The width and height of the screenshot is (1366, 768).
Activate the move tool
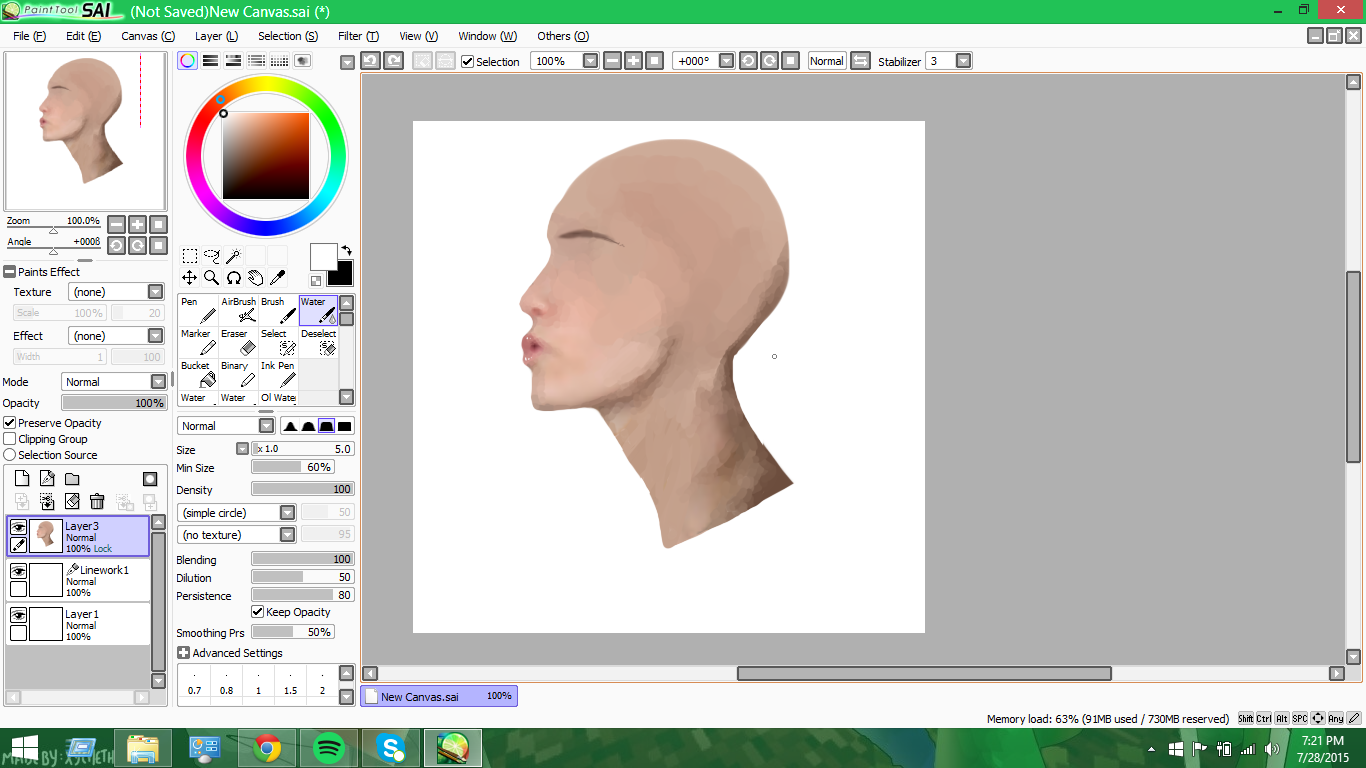tap(189, 278)
